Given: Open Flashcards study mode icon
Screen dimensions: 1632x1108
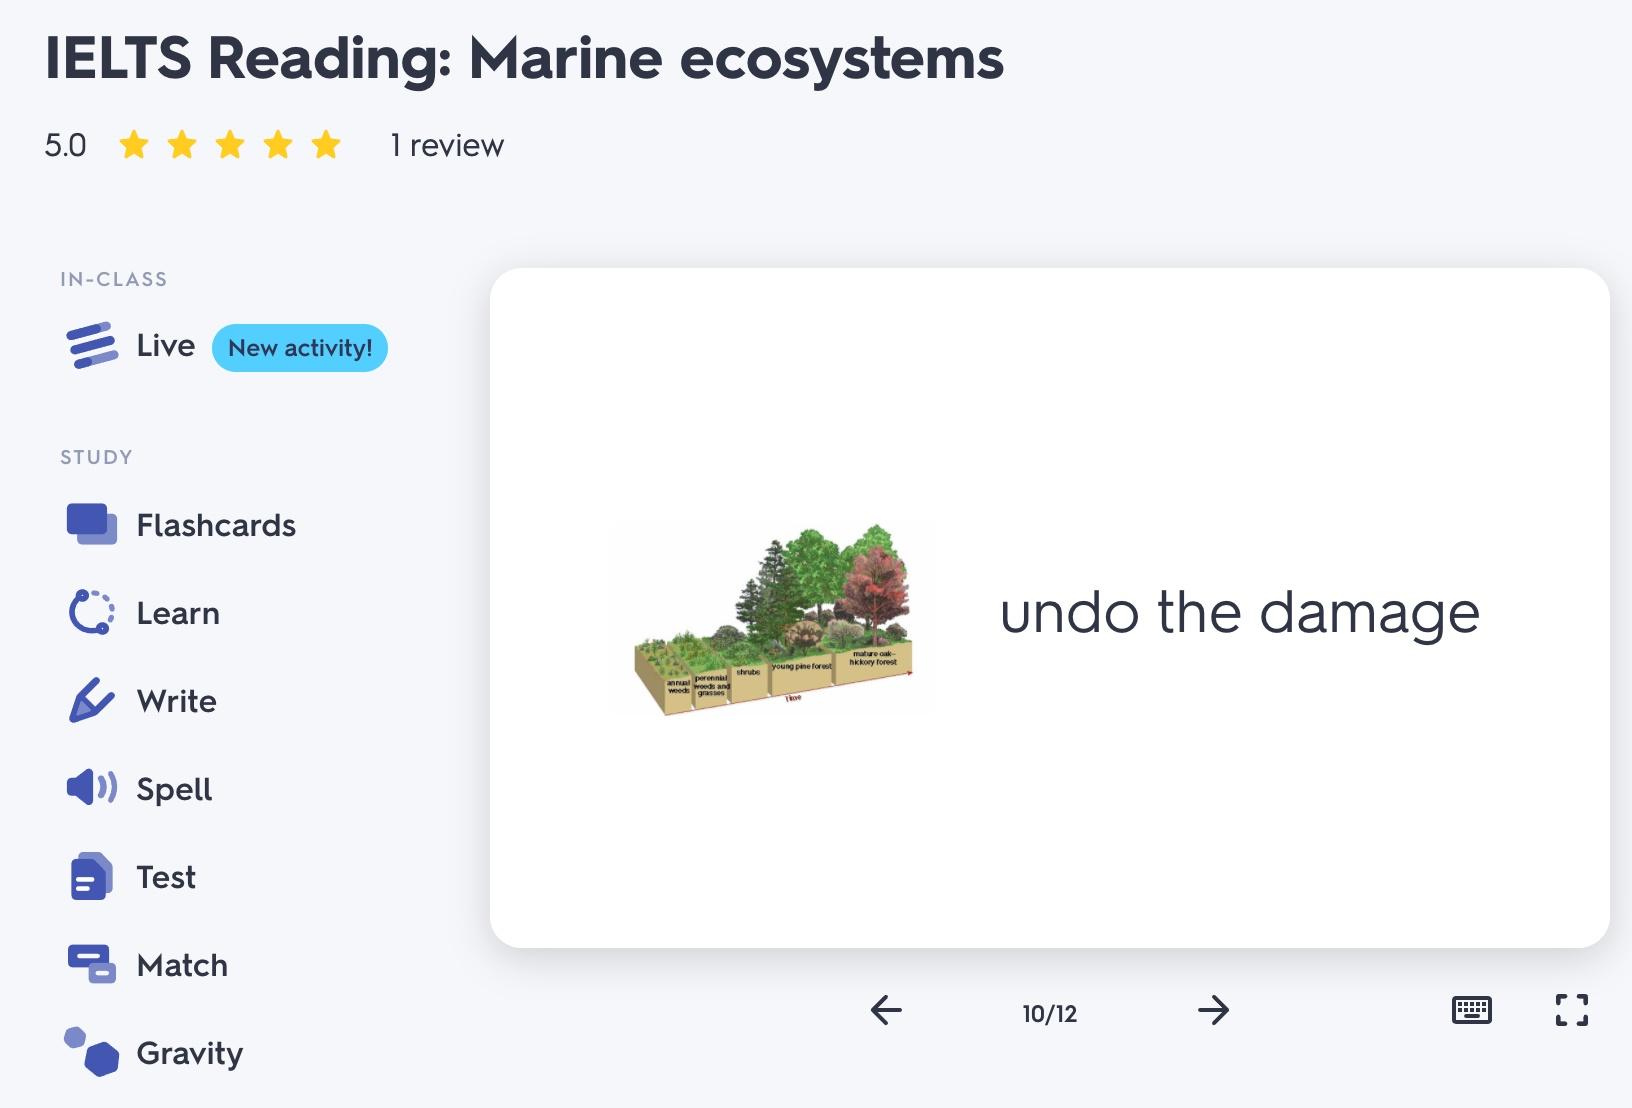Looking at the screenshot, I should click(x=91, y=525).
